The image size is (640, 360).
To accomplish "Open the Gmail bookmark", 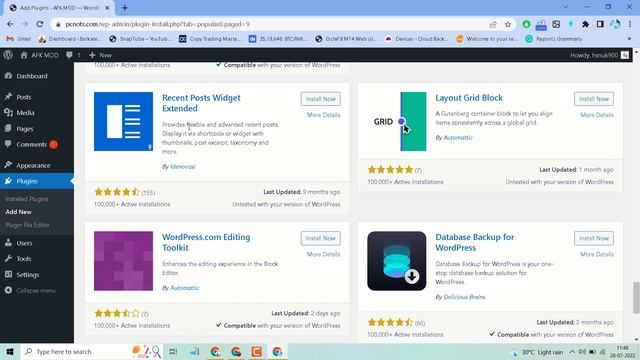I will coord(19,39).
